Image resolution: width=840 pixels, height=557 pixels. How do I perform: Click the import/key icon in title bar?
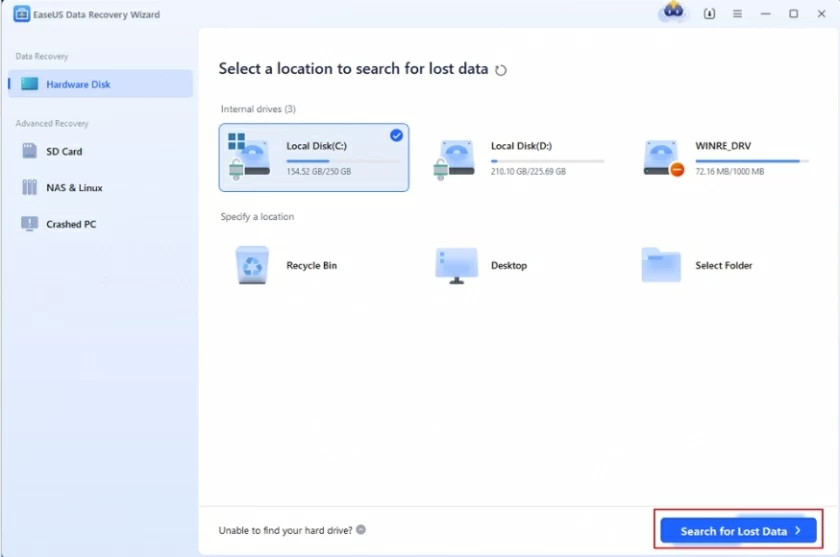[x=710, y=14]
